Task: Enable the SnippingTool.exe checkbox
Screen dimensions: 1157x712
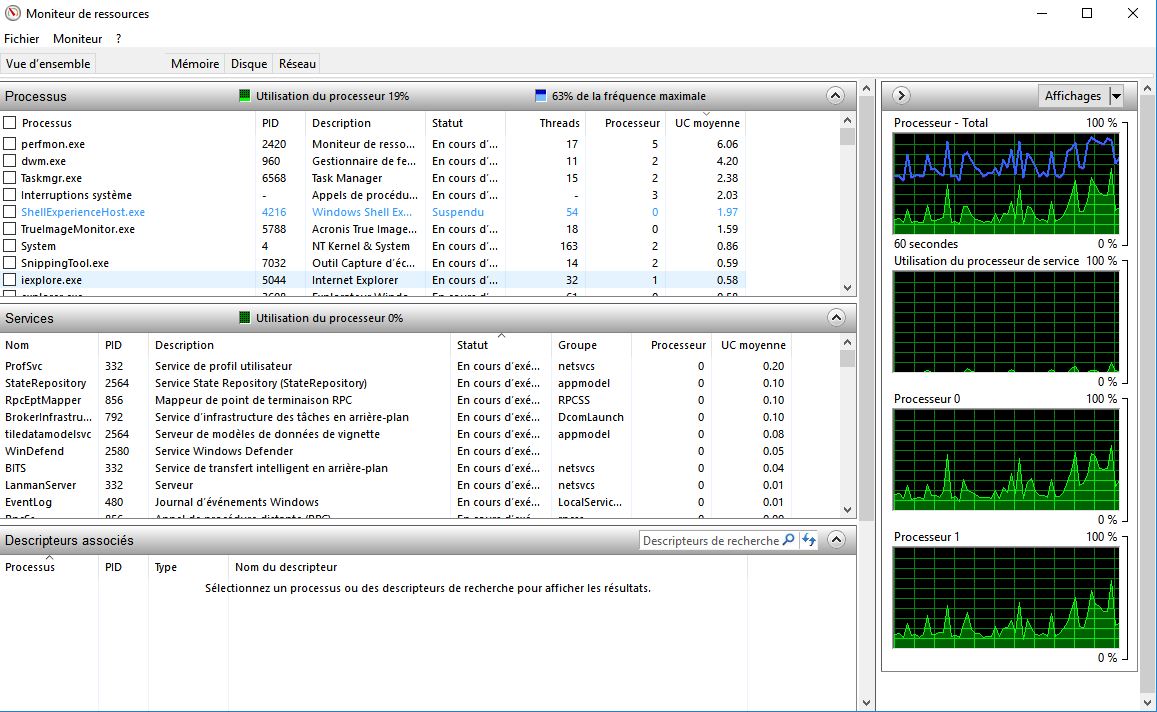Action: (10, 262)
